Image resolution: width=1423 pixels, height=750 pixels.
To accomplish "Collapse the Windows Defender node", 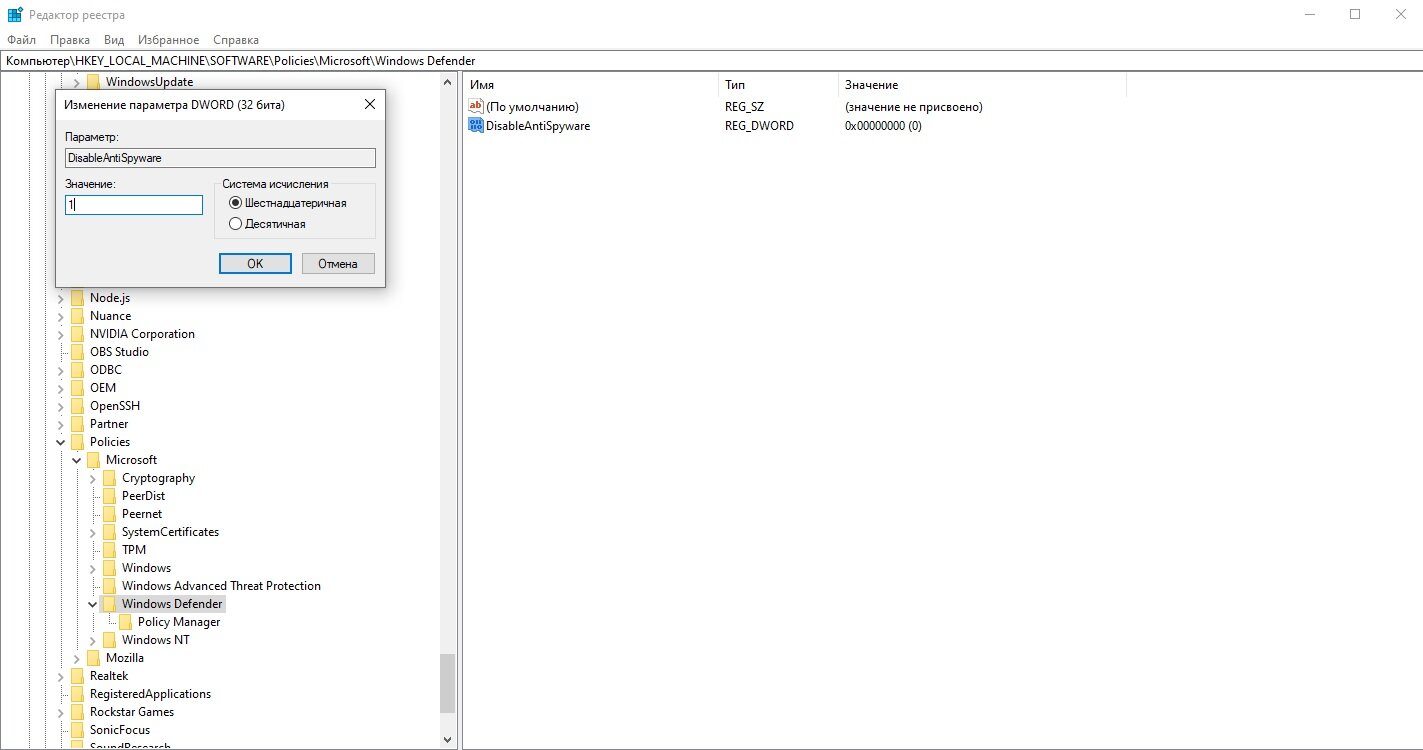I will coord(93,604).
